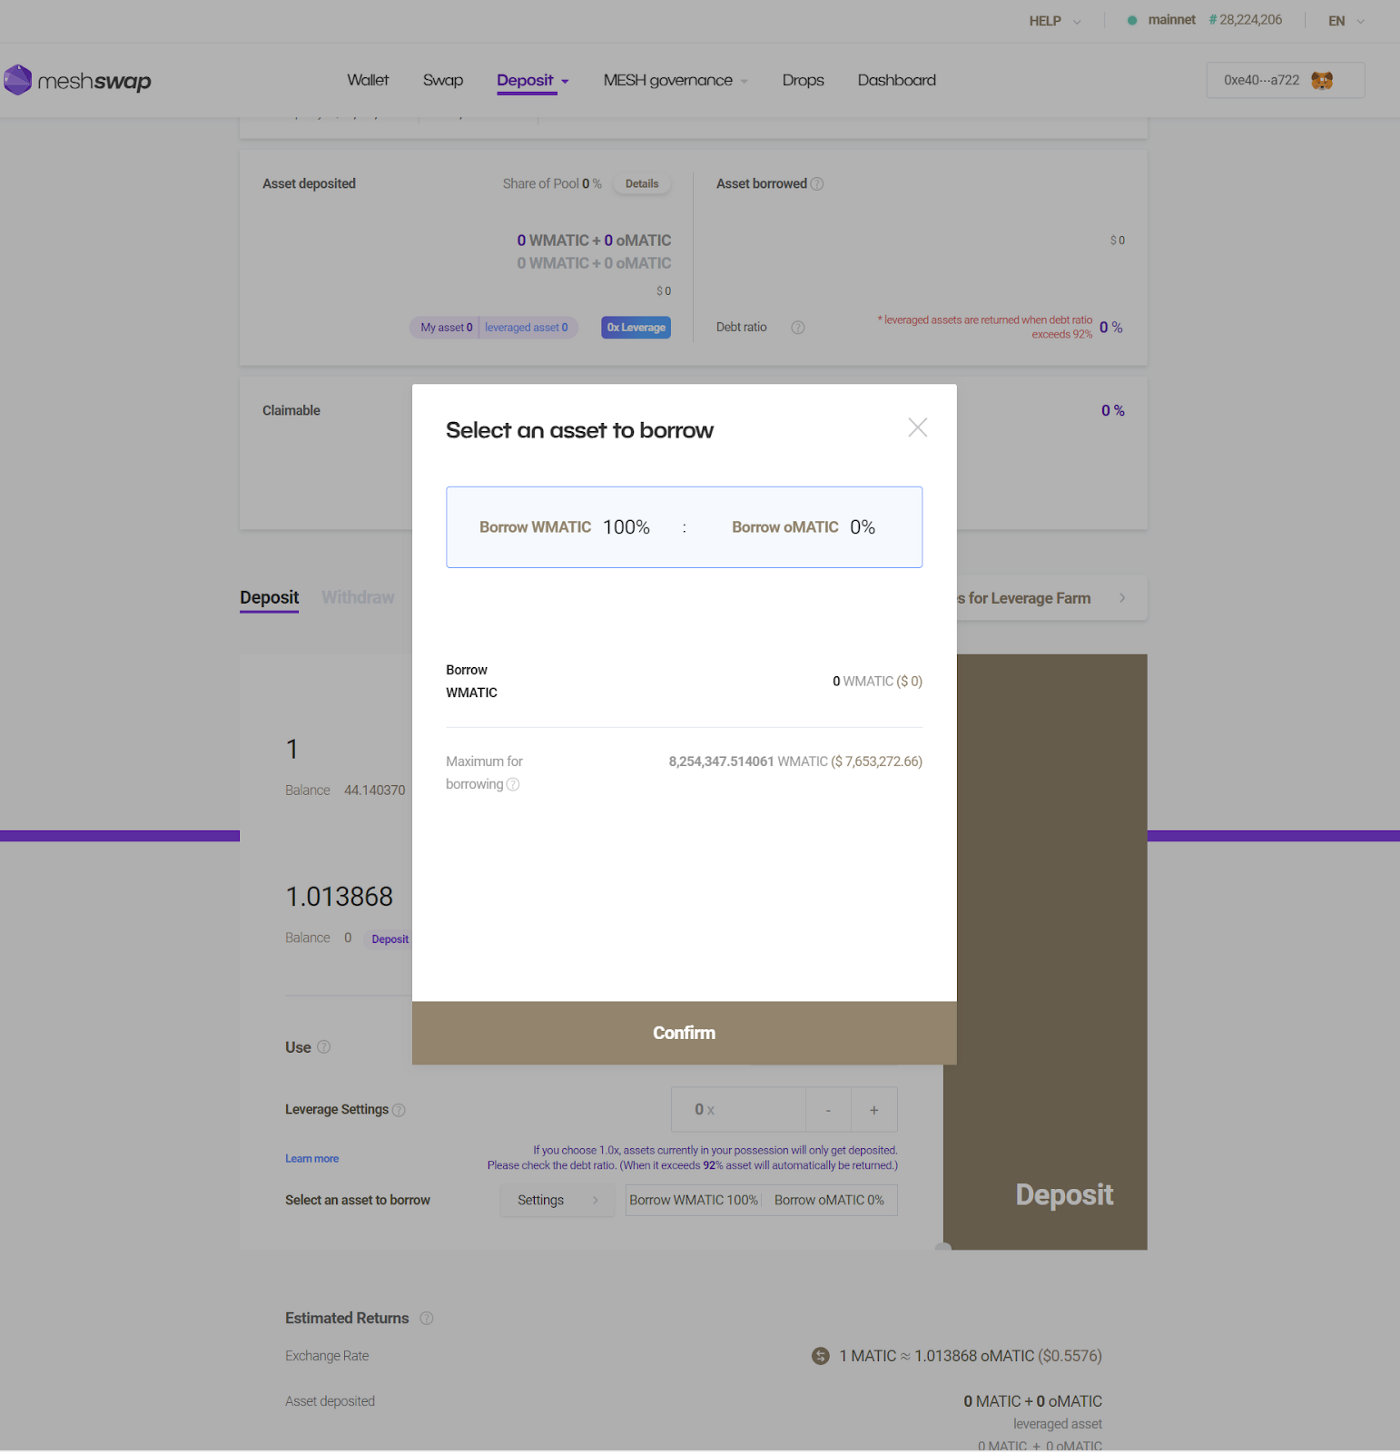Click the Estimated Returns help icon
1400x1452 pixels.
[427, 1318]
